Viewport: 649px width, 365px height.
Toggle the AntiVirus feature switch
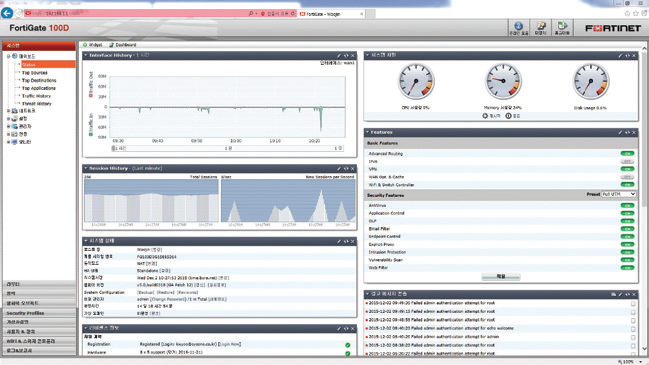click(627, 205)
